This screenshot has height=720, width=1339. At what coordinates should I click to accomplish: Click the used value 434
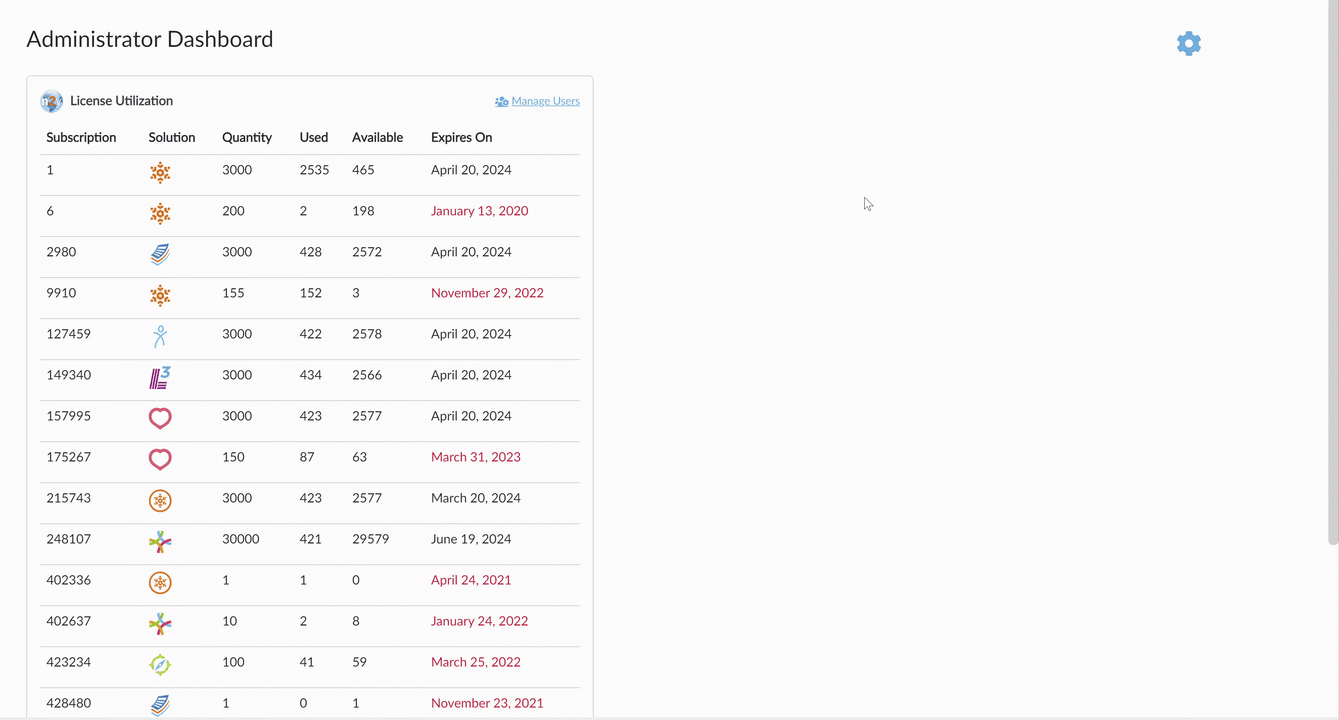pos(311,375)
